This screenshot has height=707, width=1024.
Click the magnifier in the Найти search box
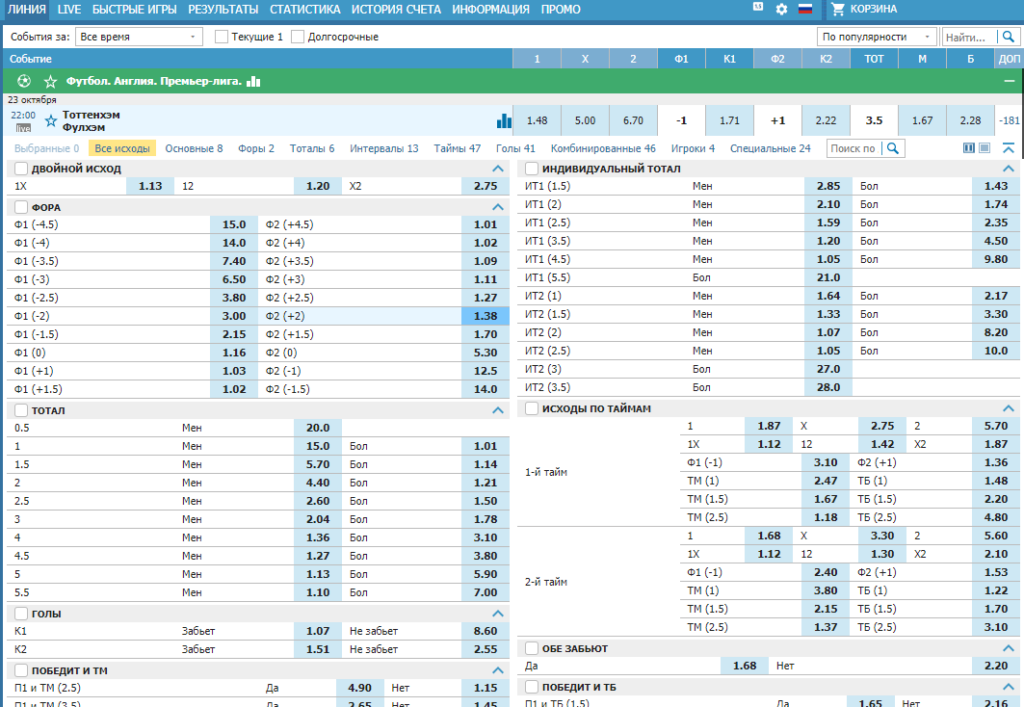click(1008, 37)
